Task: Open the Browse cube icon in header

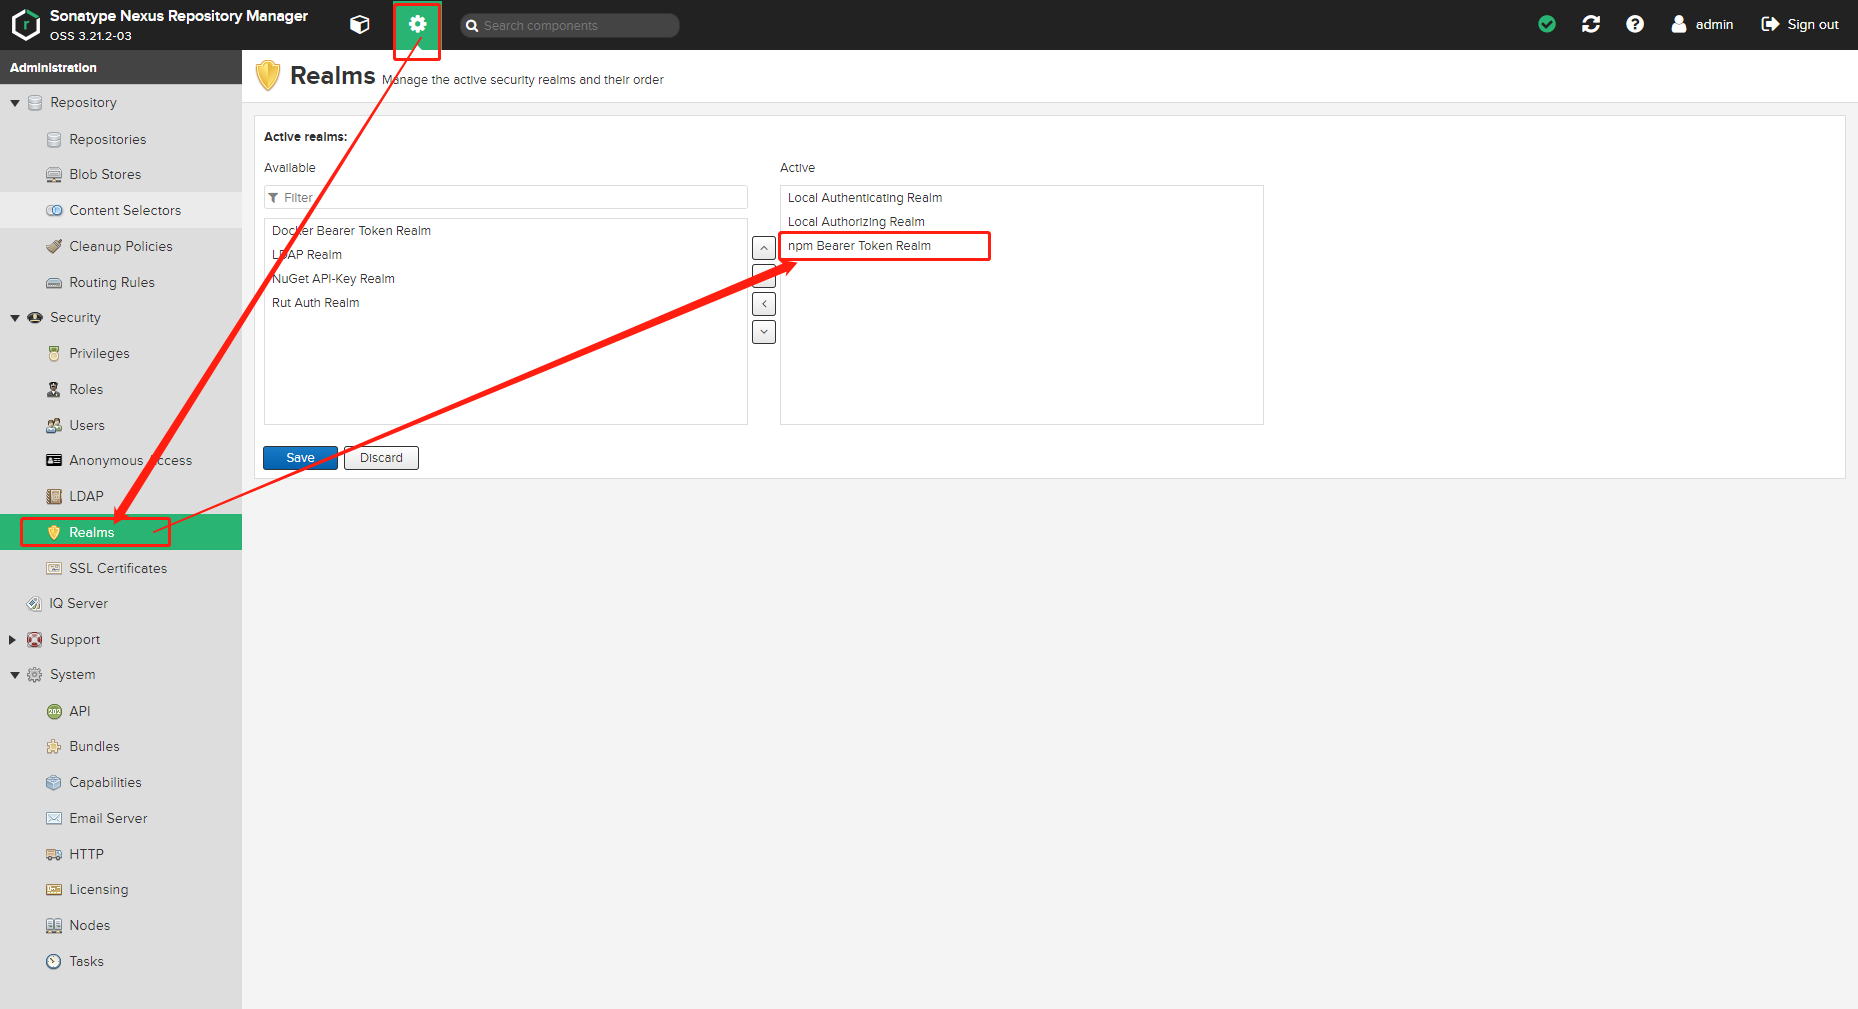Action: pyautogui.click(x=360, y=25)
